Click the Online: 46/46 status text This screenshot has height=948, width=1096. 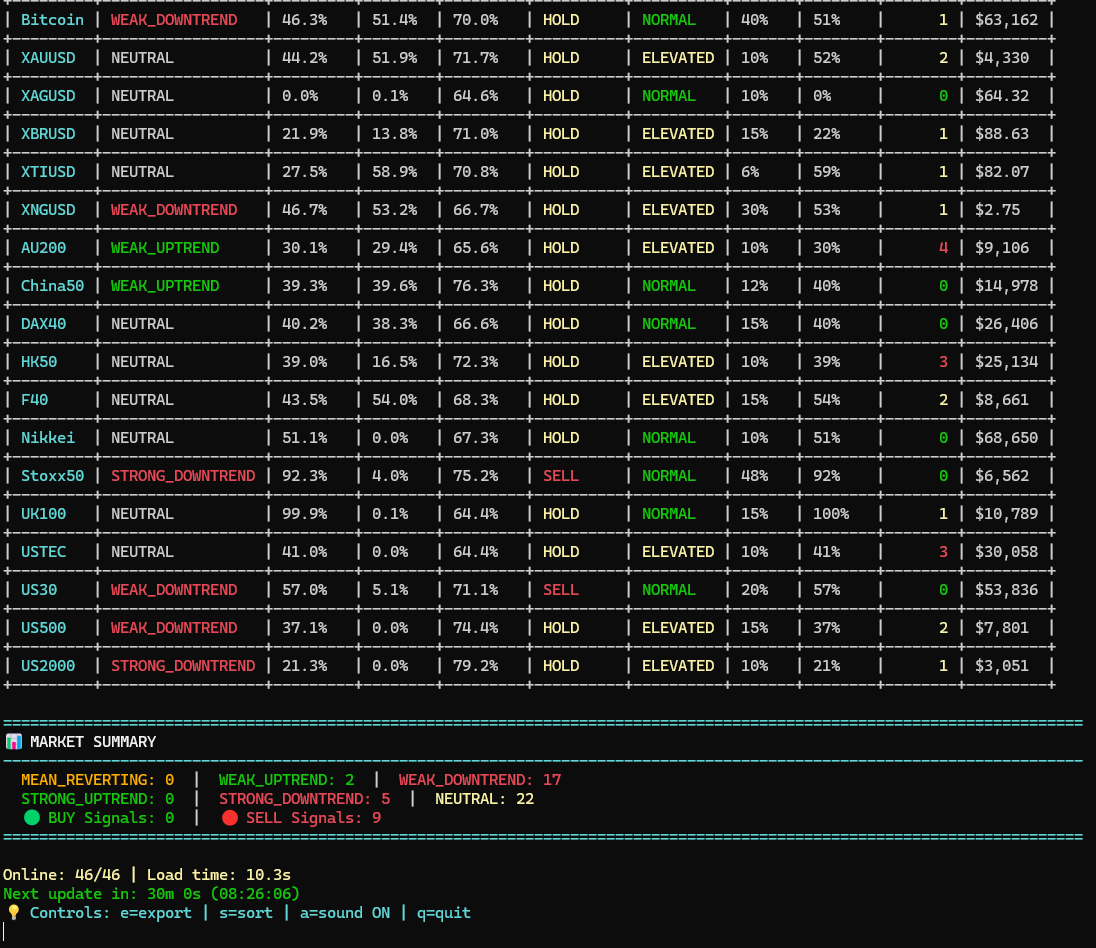point(62,875)
